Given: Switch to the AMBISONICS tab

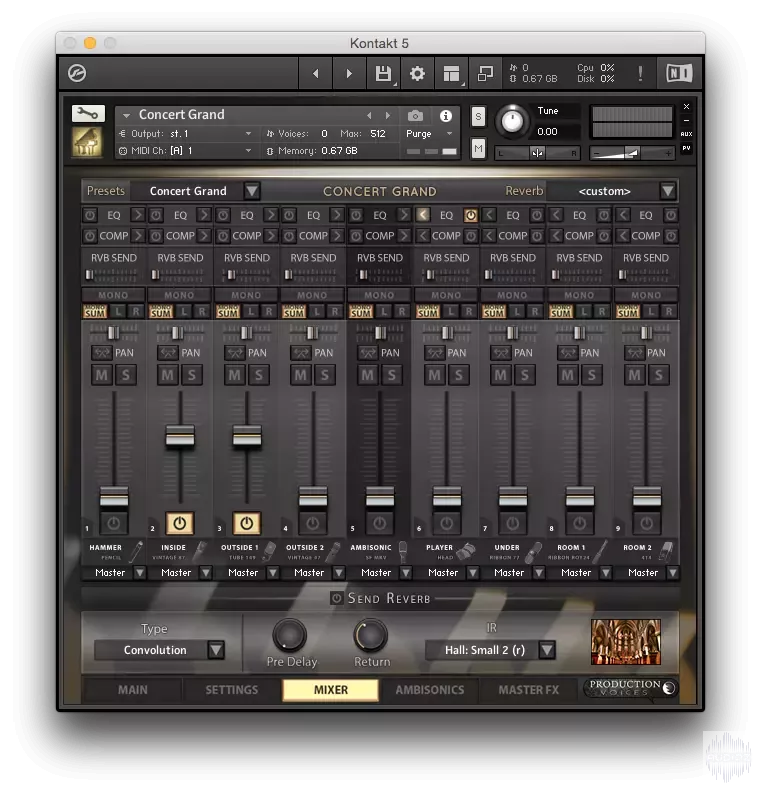Looking at the screenshot, I should (x=430, y=690).
